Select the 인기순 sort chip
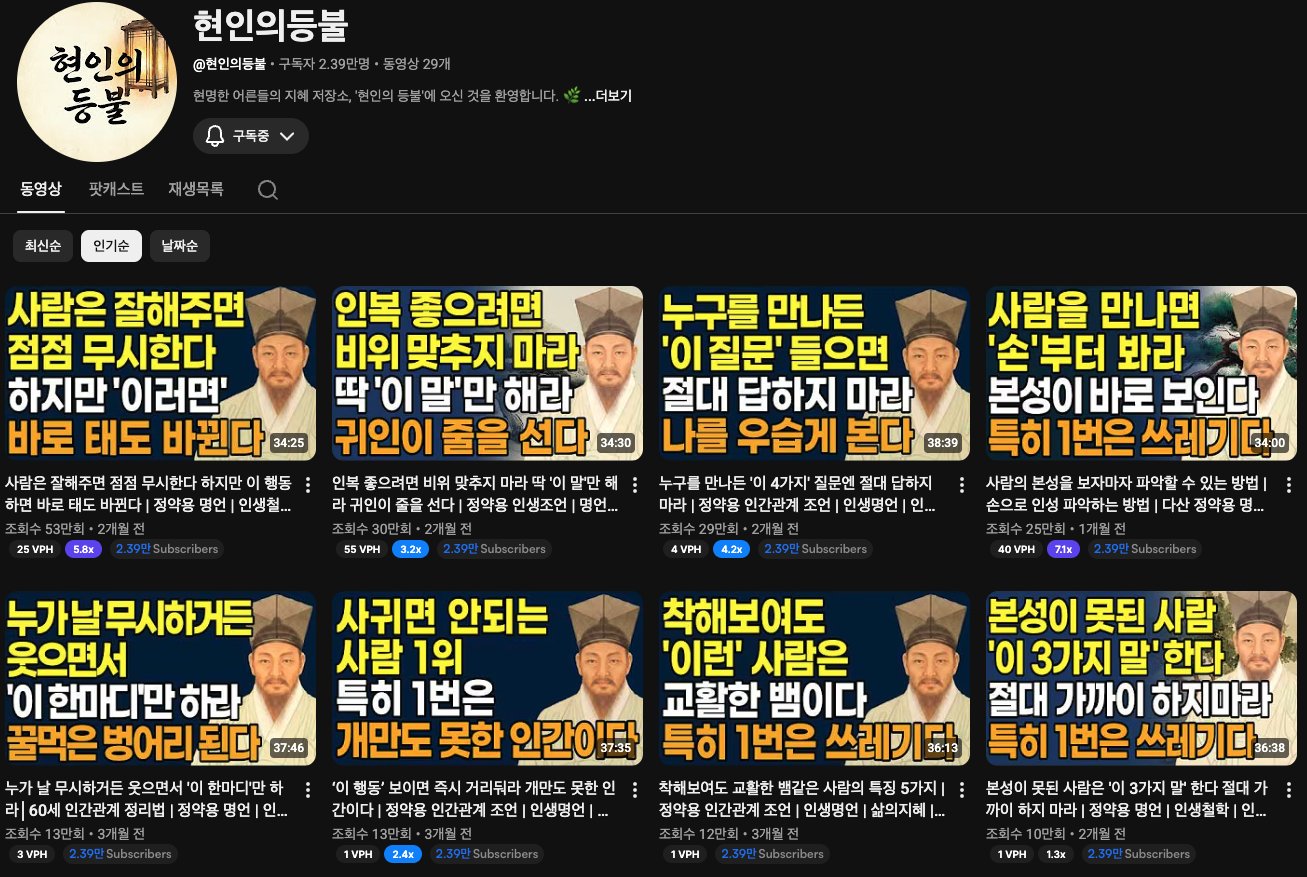This screenshot has height=877, width=1307. point(111,246)
